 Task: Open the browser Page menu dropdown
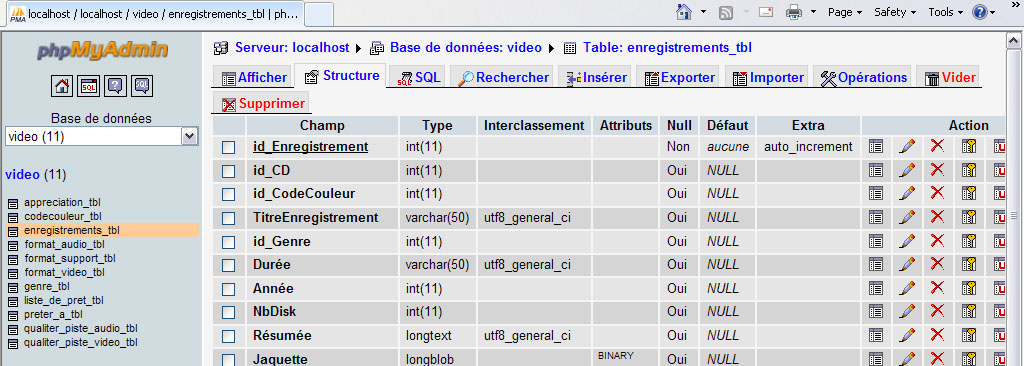pyautogui.click(x=845, y=12)
